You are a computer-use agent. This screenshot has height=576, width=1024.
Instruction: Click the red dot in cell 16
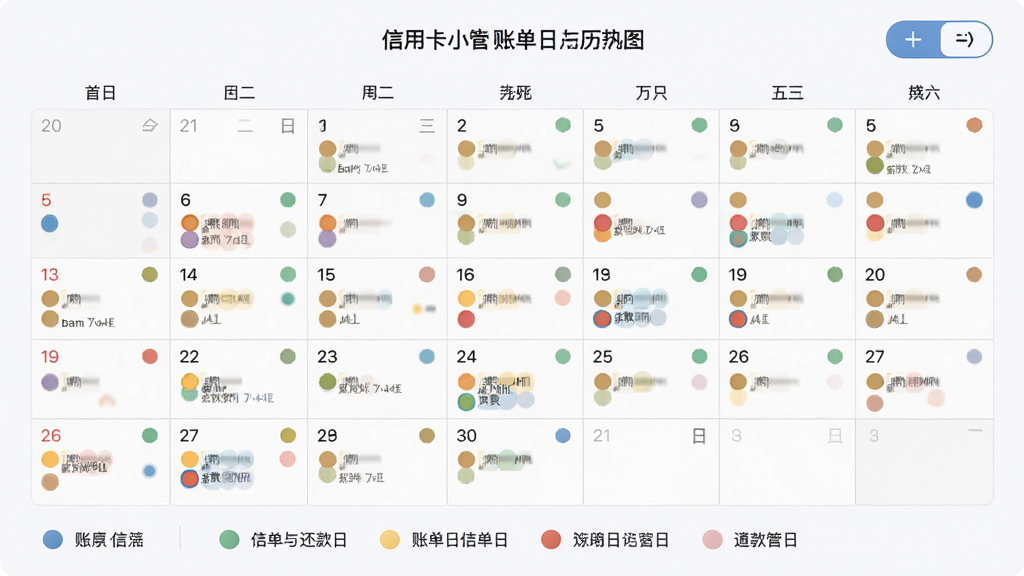click(466, 319)
